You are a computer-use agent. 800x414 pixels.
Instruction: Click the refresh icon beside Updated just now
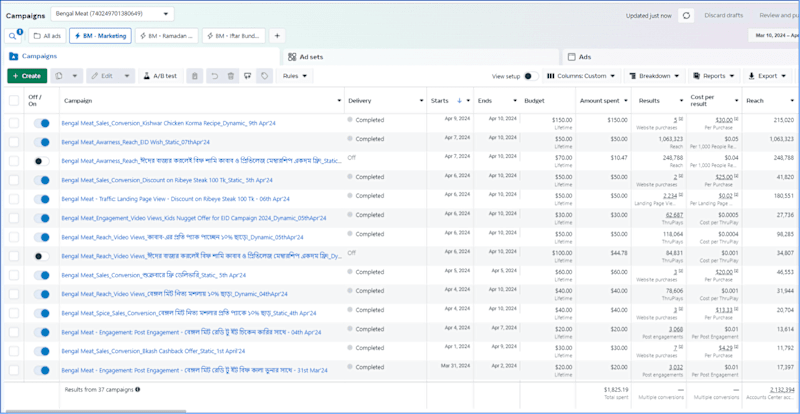(x=686, y=16)
